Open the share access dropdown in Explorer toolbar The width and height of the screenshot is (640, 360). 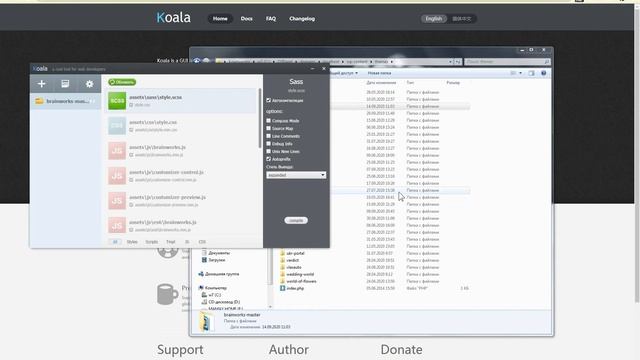(344, 73)
